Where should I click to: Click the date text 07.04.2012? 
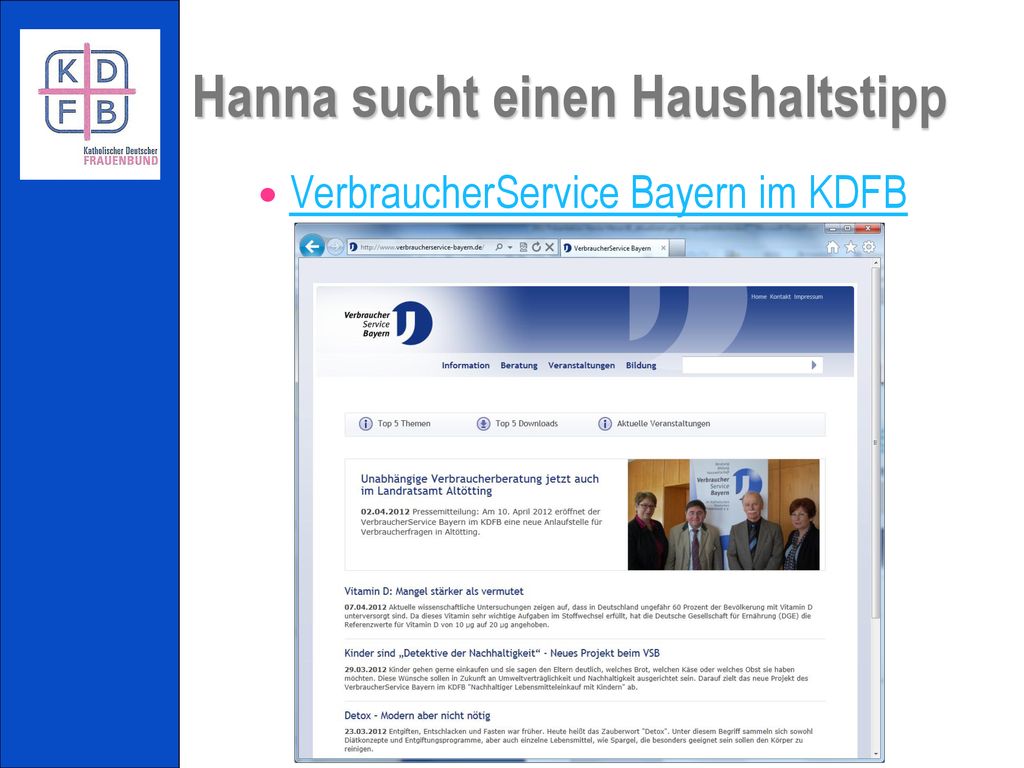pyautogui.click(x=366, y=607)
